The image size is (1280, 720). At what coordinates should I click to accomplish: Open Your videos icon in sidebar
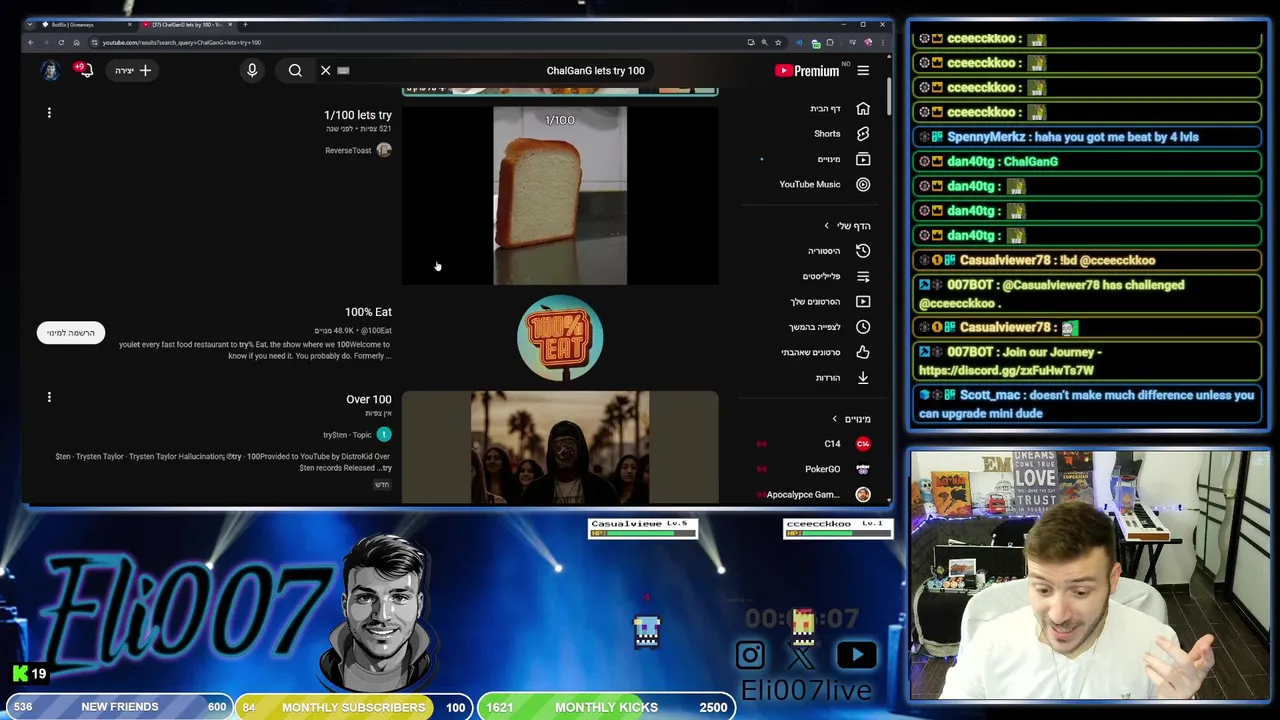863,301
